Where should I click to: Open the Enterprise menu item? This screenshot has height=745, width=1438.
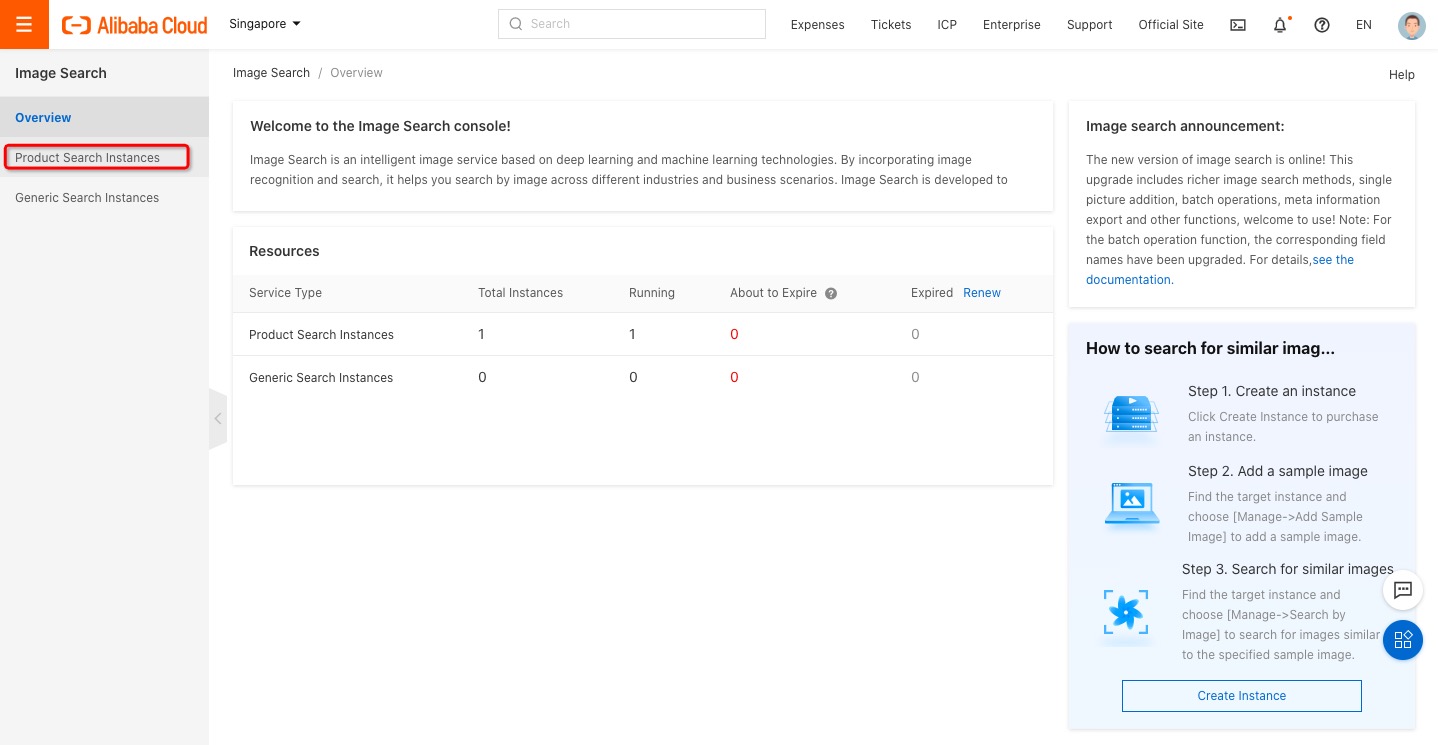[1012, 25]
